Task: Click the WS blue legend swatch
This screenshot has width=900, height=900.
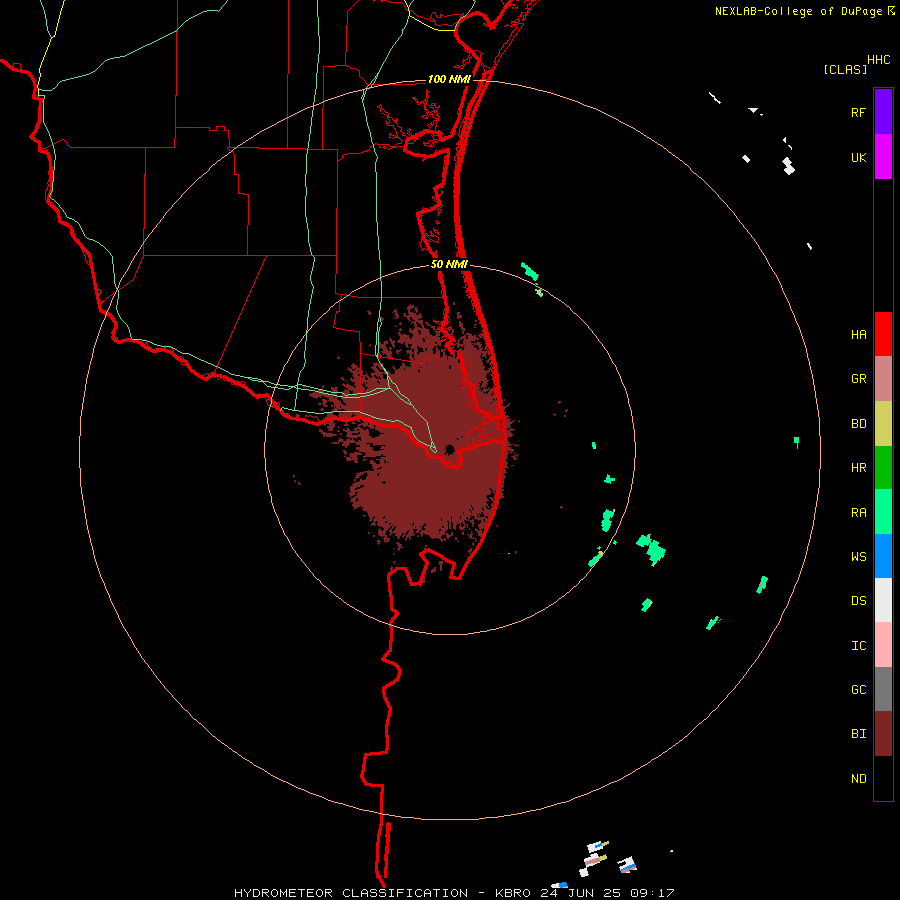Action: click(x=883, y=556)
